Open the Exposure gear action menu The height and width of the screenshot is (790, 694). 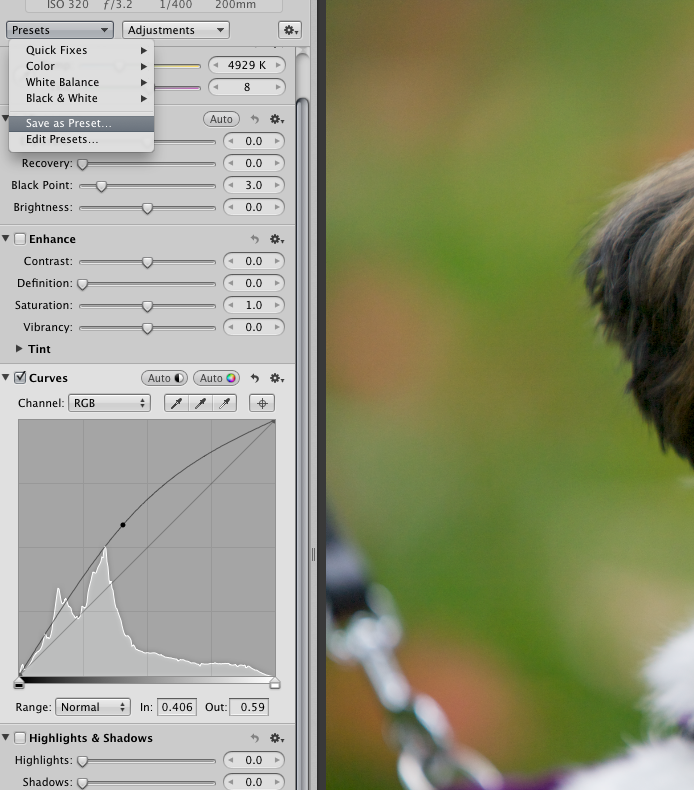click(277, 119)
